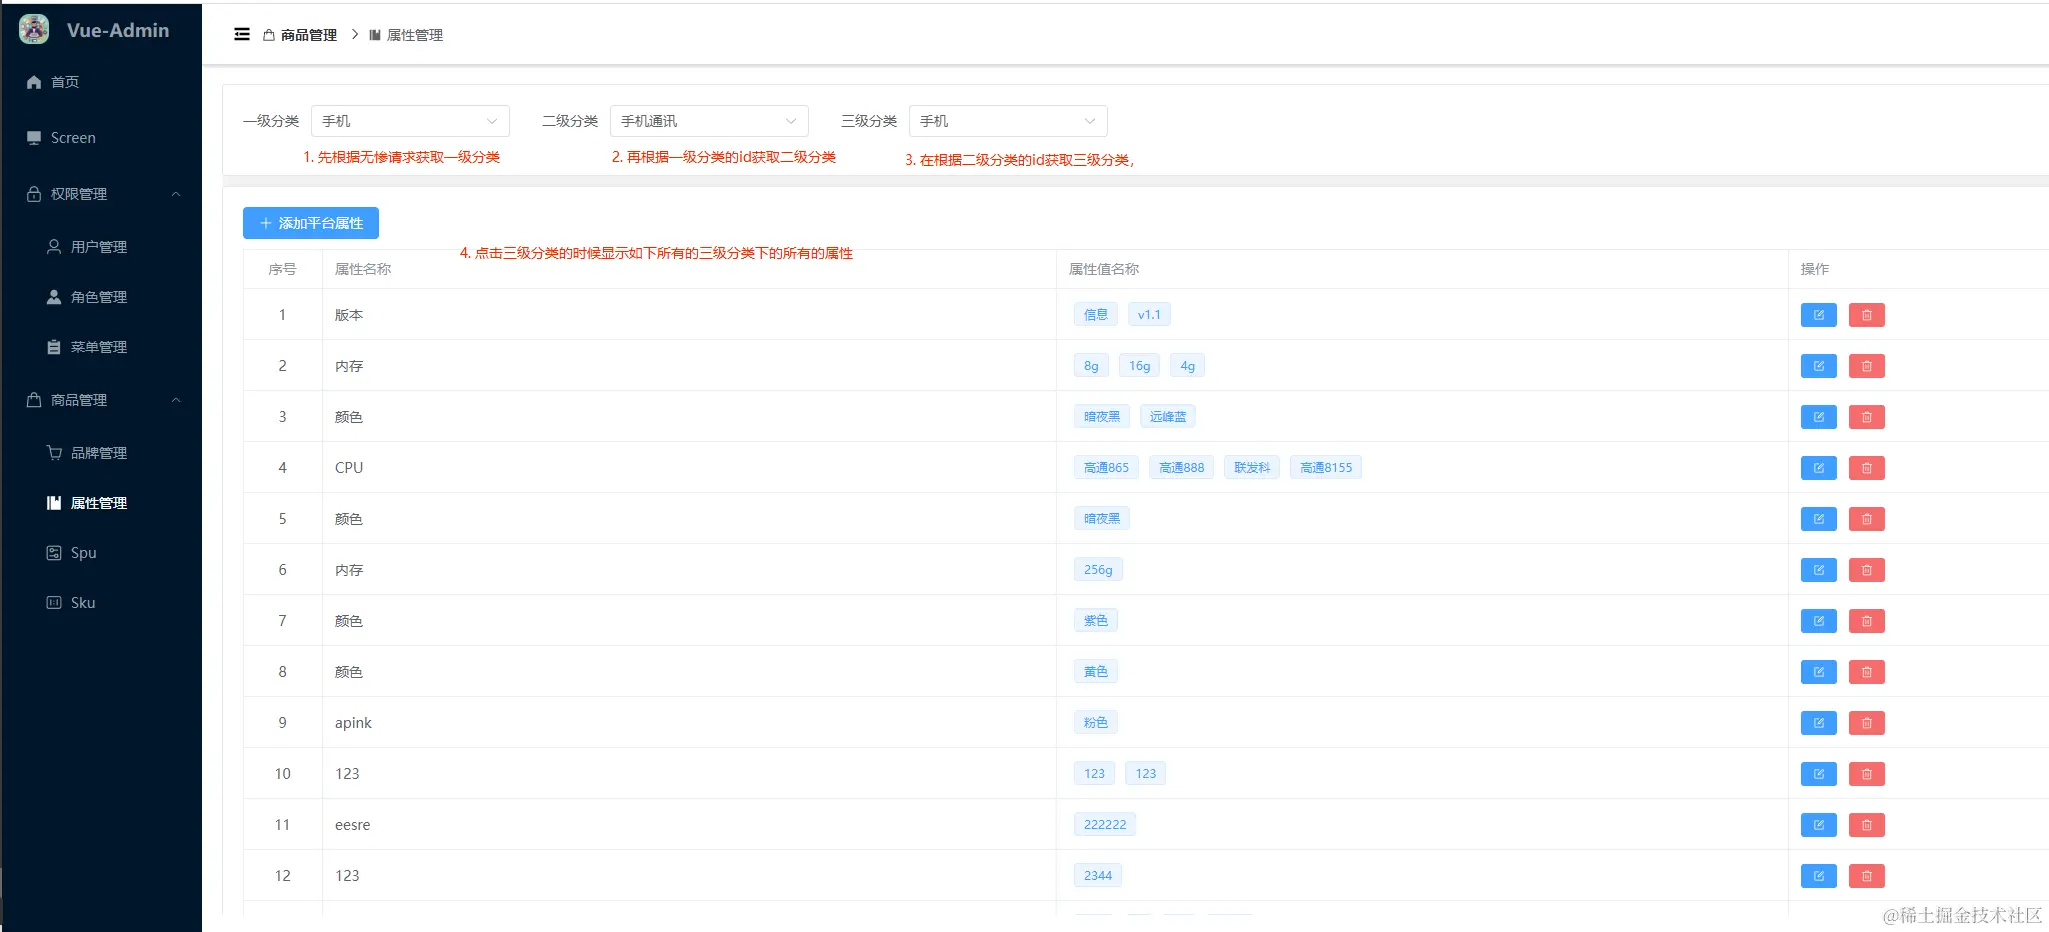Click the 高通8155 value tag
This screenshot has width=2049, height=932.
(x=1326, y=468)
